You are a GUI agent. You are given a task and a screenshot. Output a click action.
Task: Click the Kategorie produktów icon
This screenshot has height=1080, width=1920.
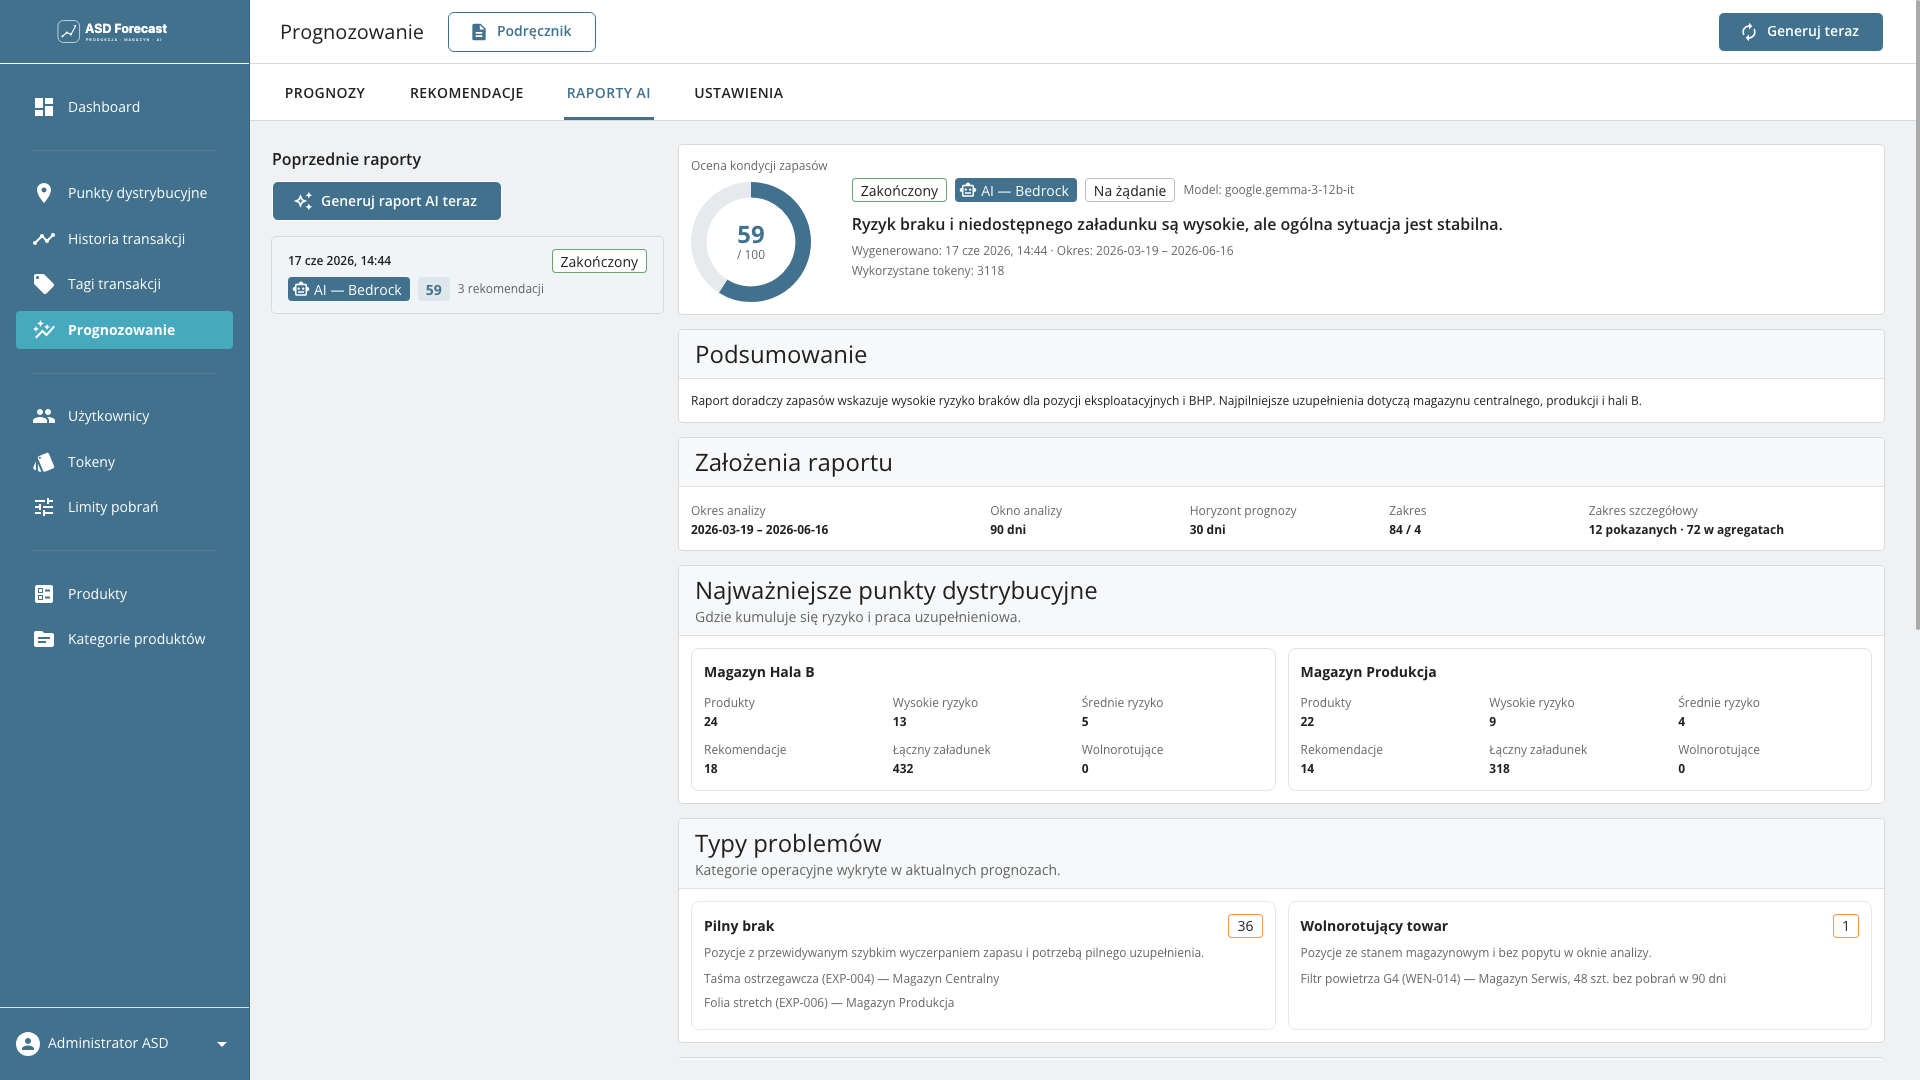tap(43, 639)
